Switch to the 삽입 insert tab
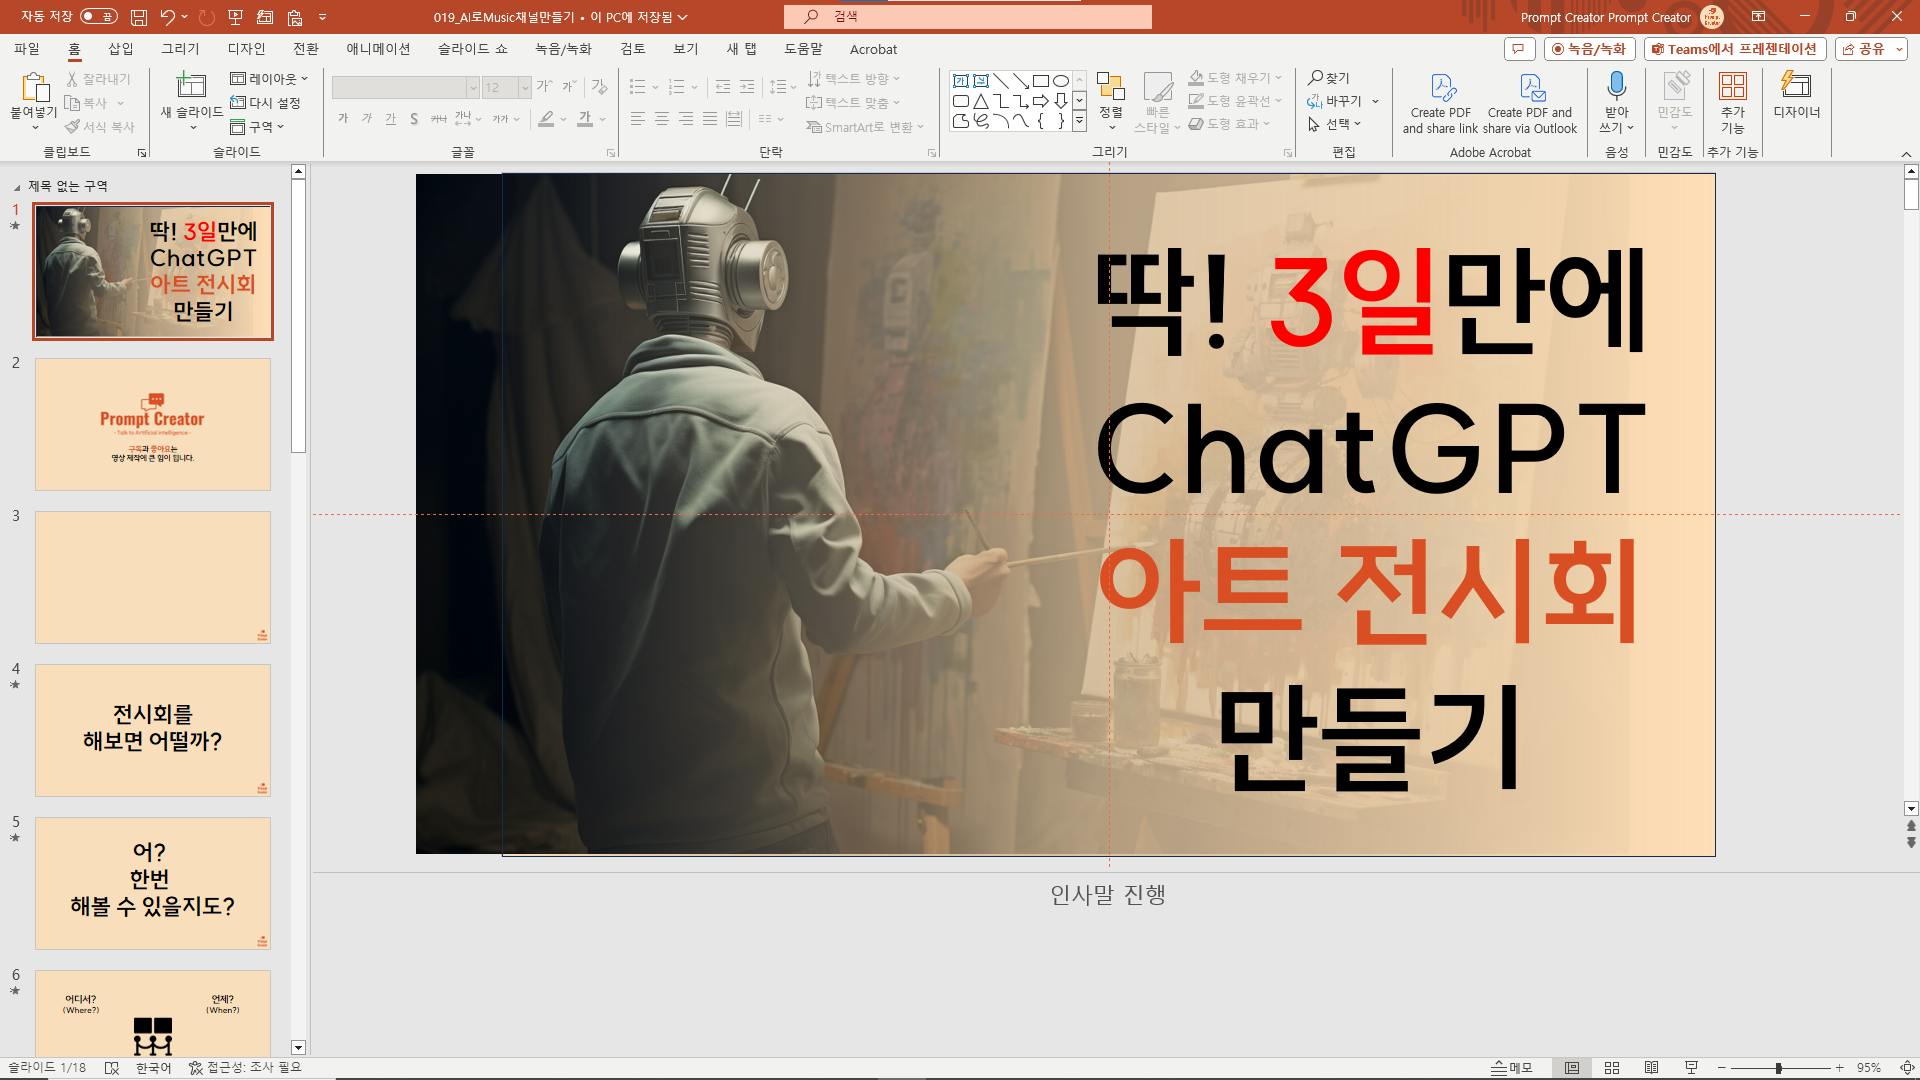This screenshot has width=1920, height=1080. click(x=120, y=49)
